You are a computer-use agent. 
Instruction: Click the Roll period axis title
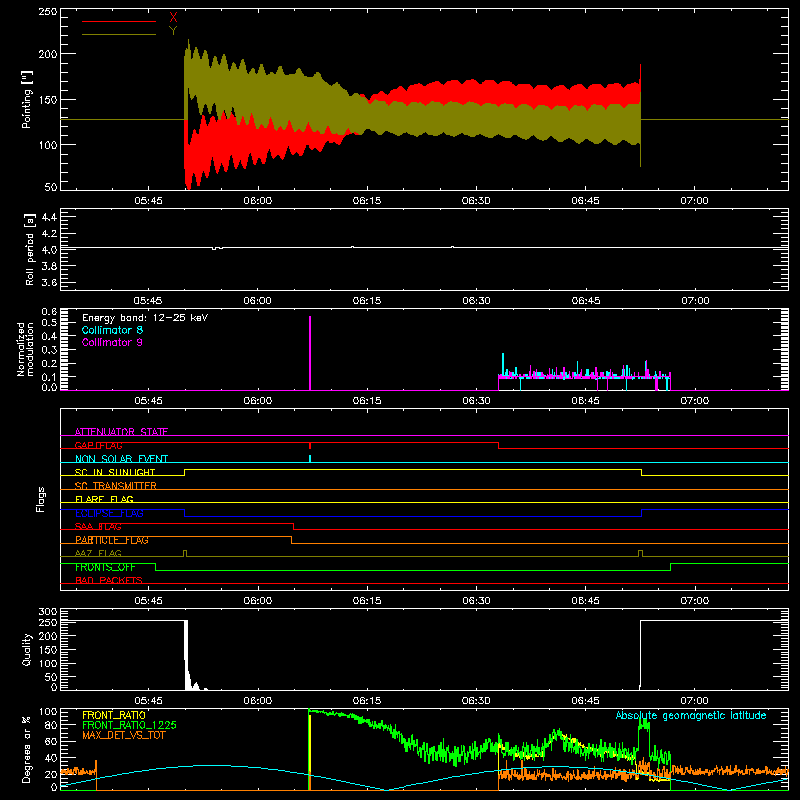pos(30,249)
